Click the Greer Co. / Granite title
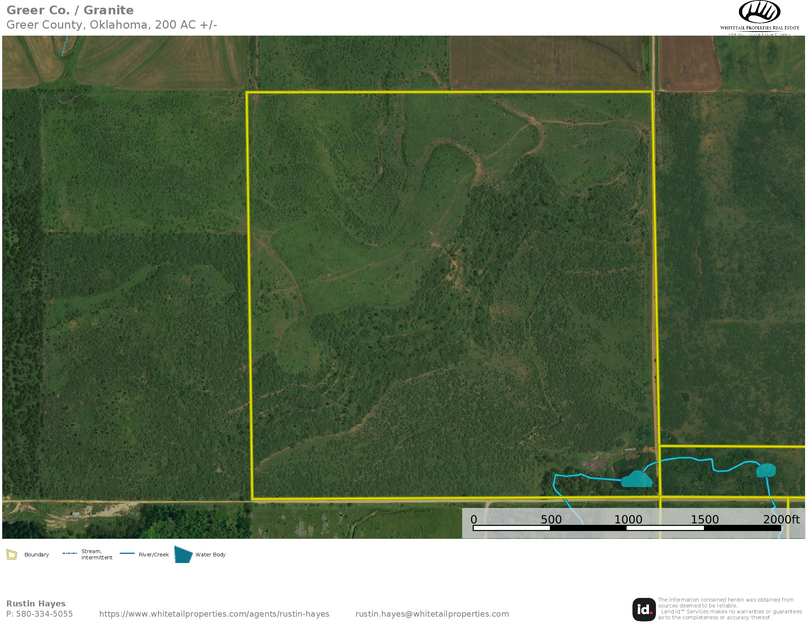The height and width of the screenshot is (624, 808). pos(70,10)
